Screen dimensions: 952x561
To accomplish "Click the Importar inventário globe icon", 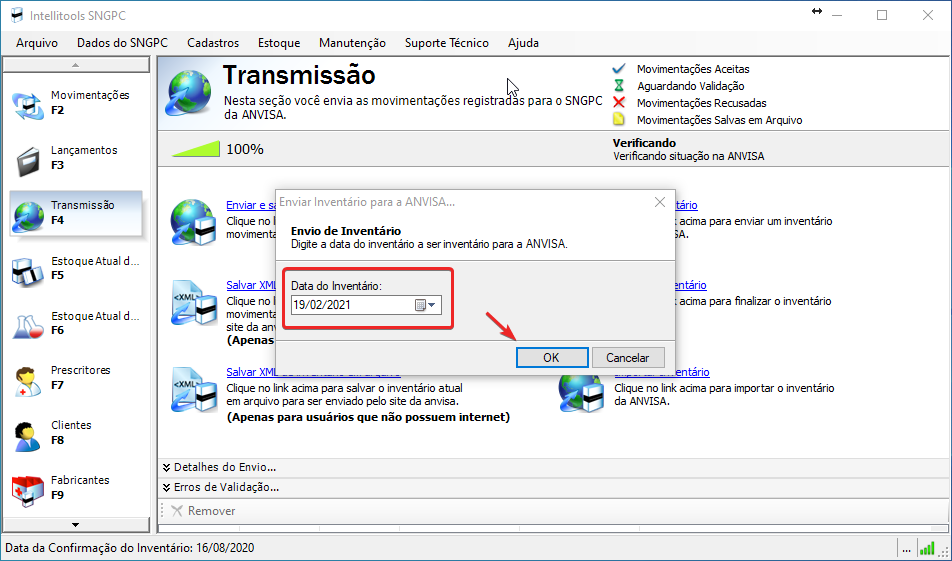I will 581,393.
